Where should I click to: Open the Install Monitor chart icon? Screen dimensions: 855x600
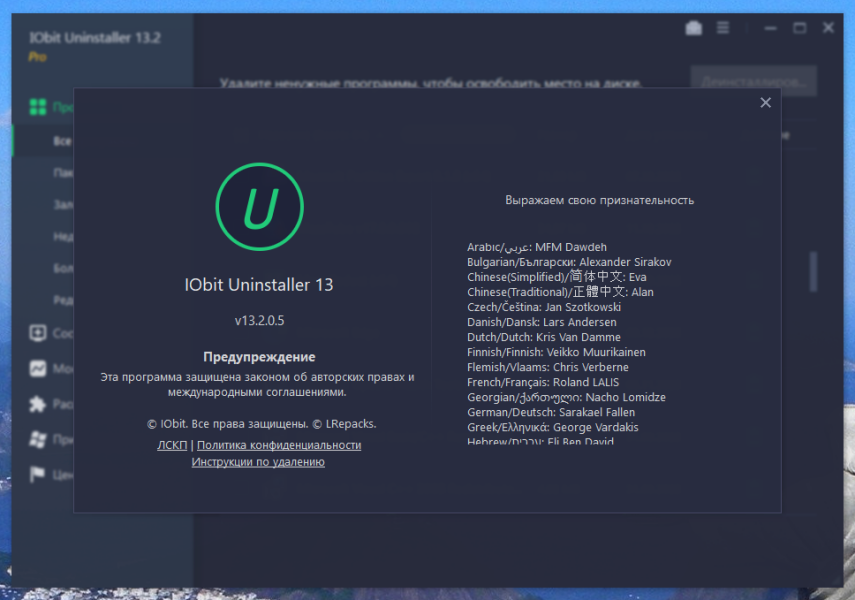coord(38,369)
